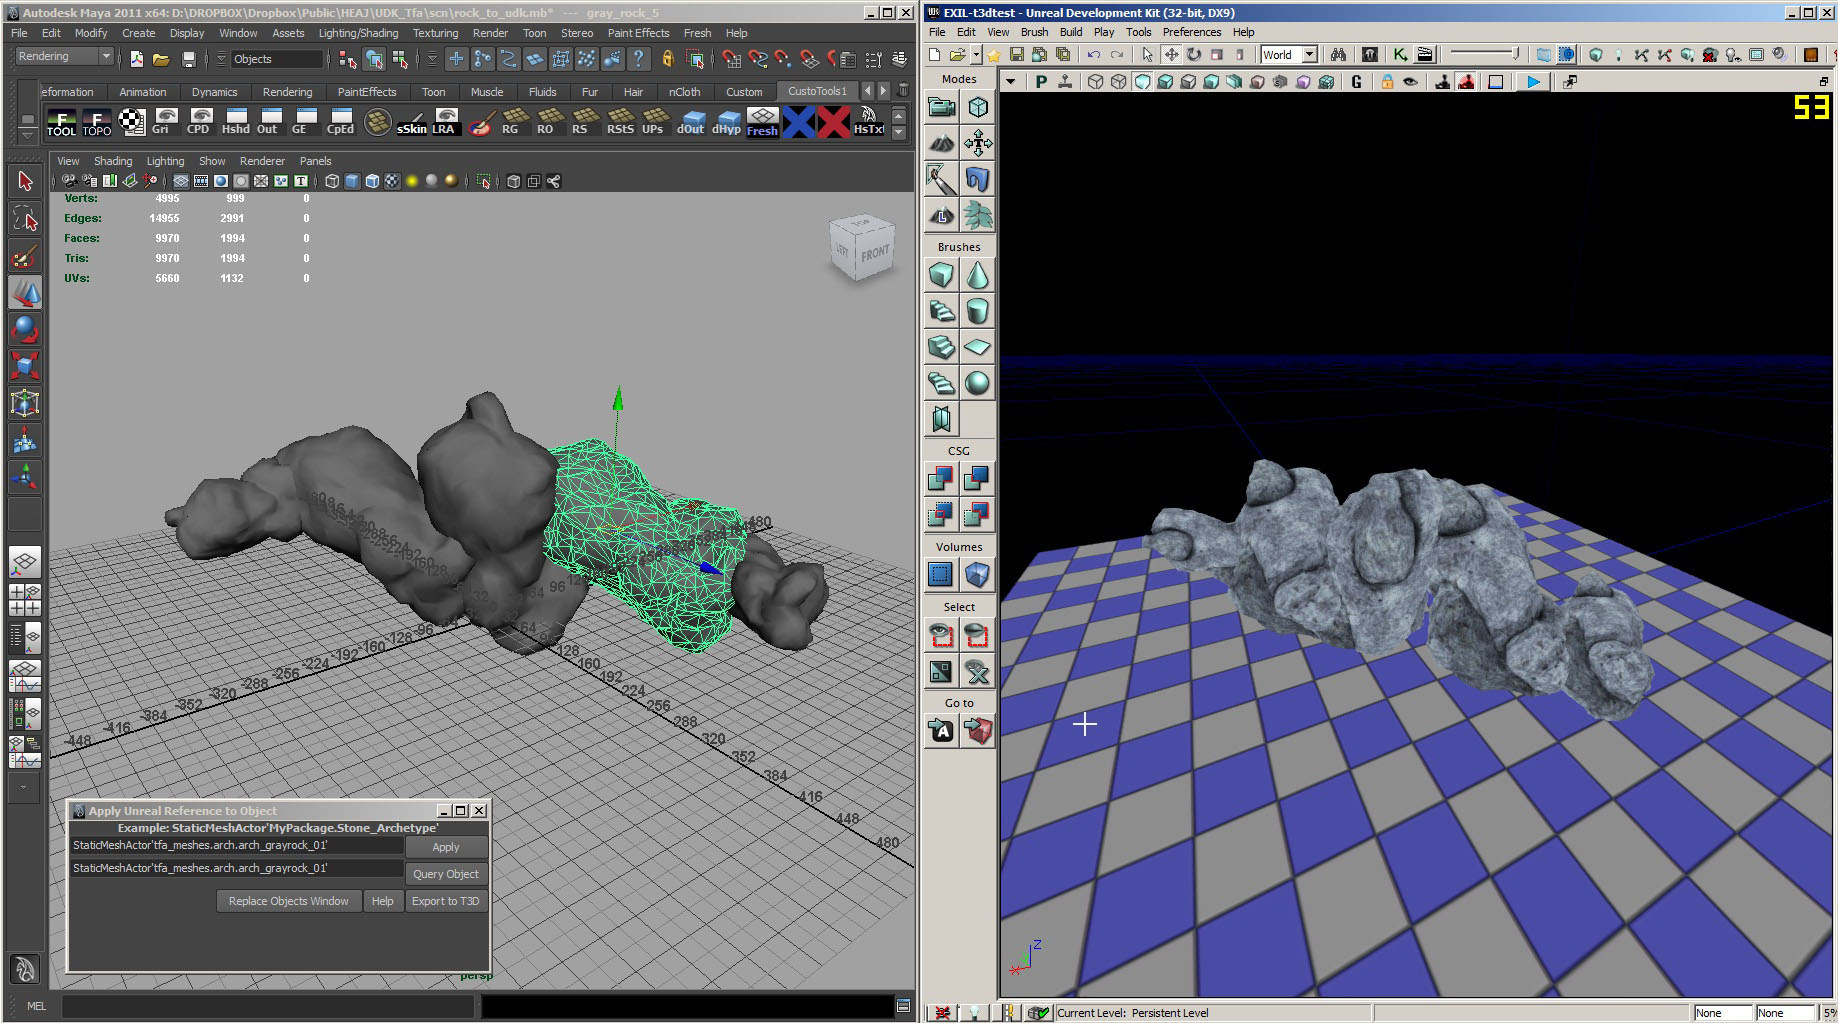Toggle smooth shade all in Maya panel

pos(352,181)
